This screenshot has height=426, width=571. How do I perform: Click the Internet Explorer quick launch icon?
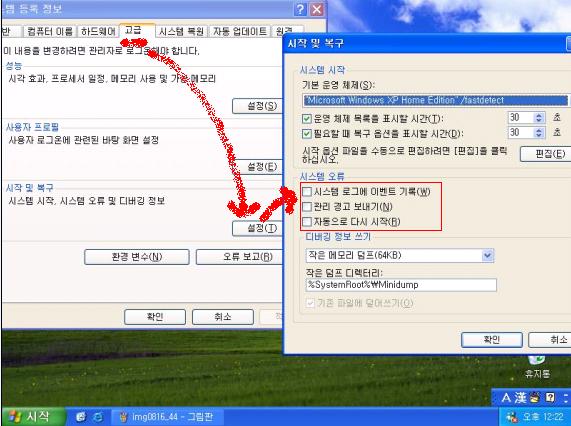coord(98,417)
